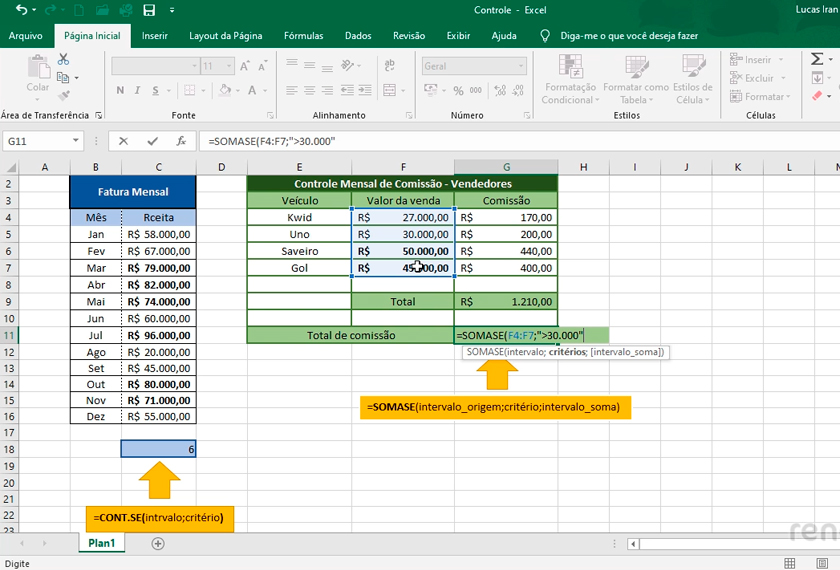Image resolution: width=840 pixels, height=570 pixels.
Task: Click the Save floppy disk icon
Action: click(x=149, y=10)
